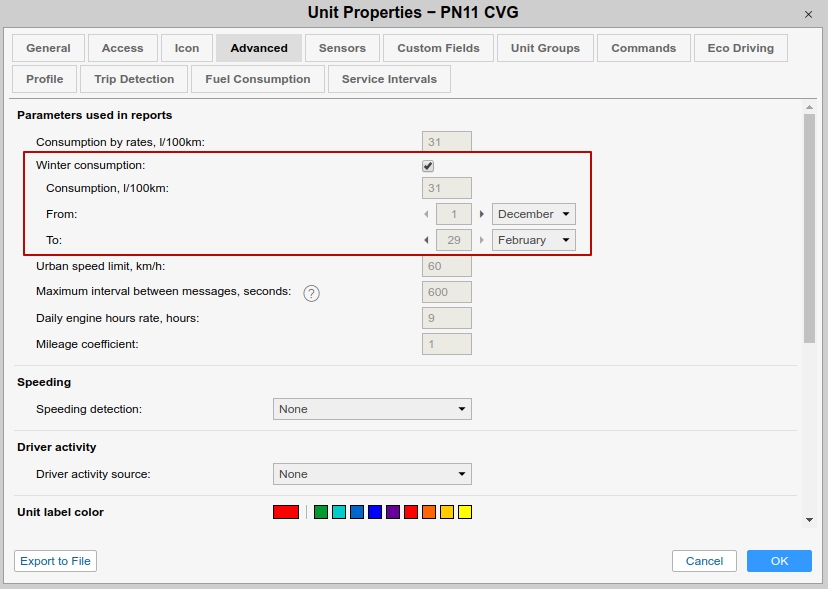Close the Unit Properties dialog
This screenshot has height=589, width=828.
point(808,13)
